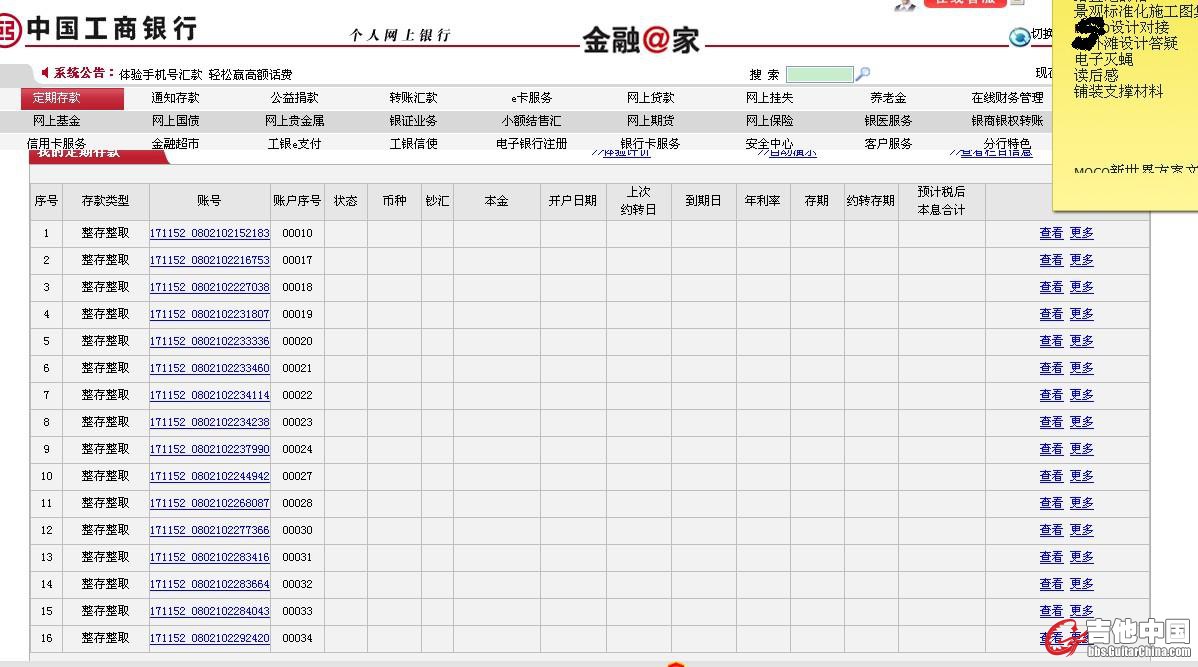The image size is (1198, 667).
Task: Click the 金融@家 brand logo
Action: [x=641, y=40]
